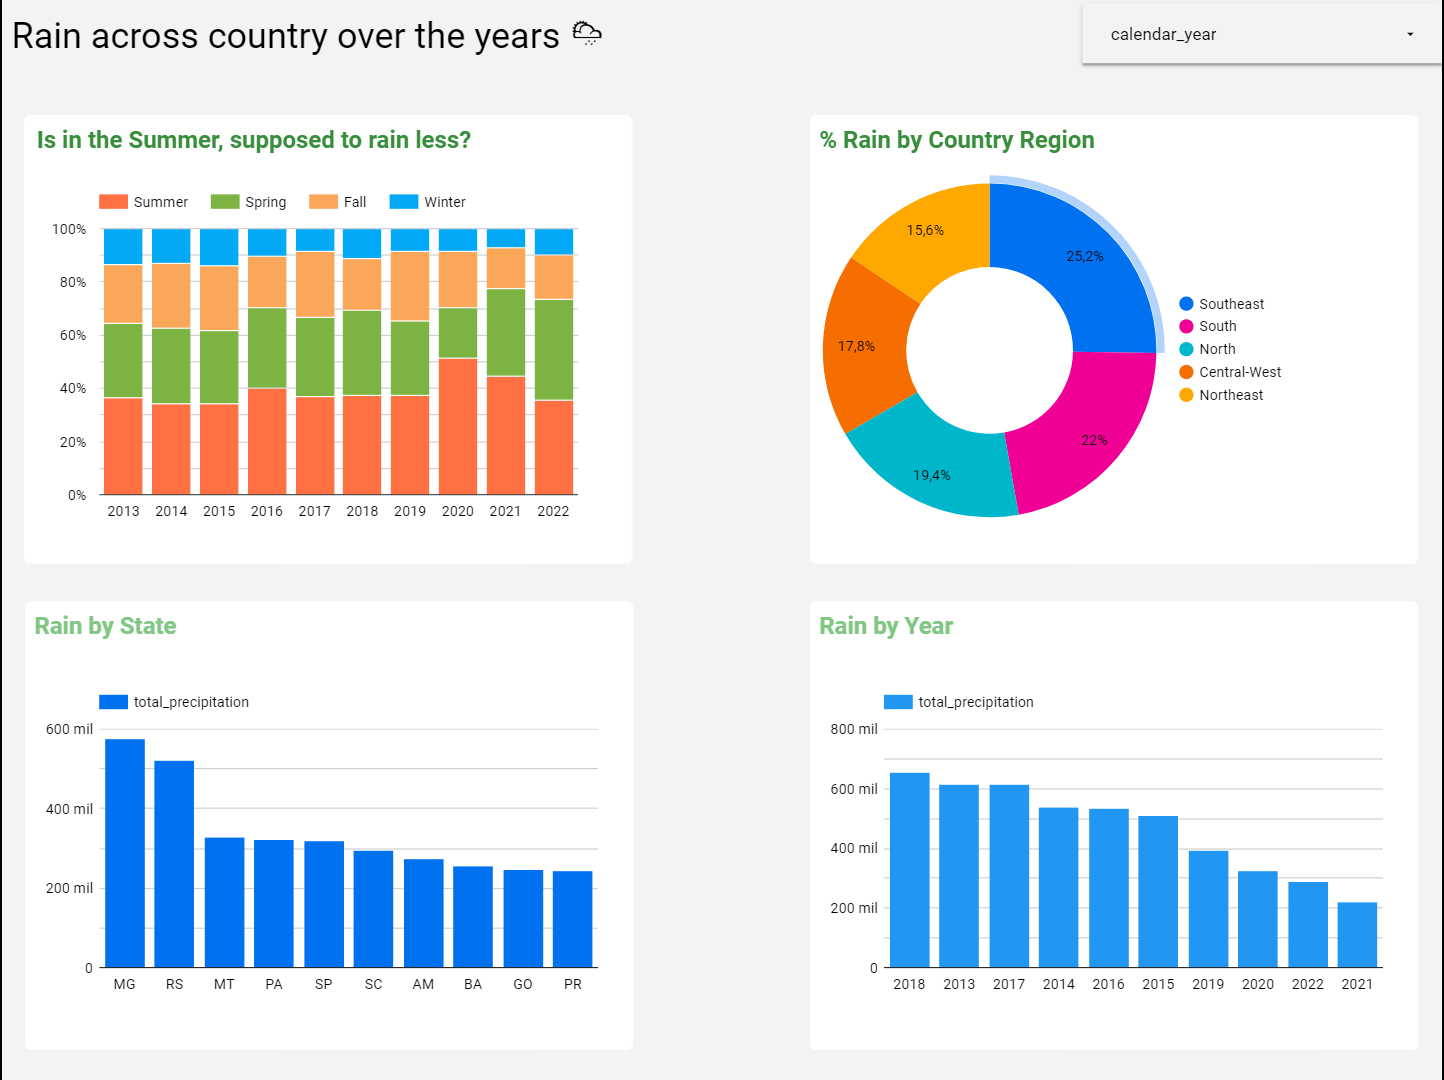
Task: Click the 2018 bar in Rain by Year
Action: [x=909, y=870]
